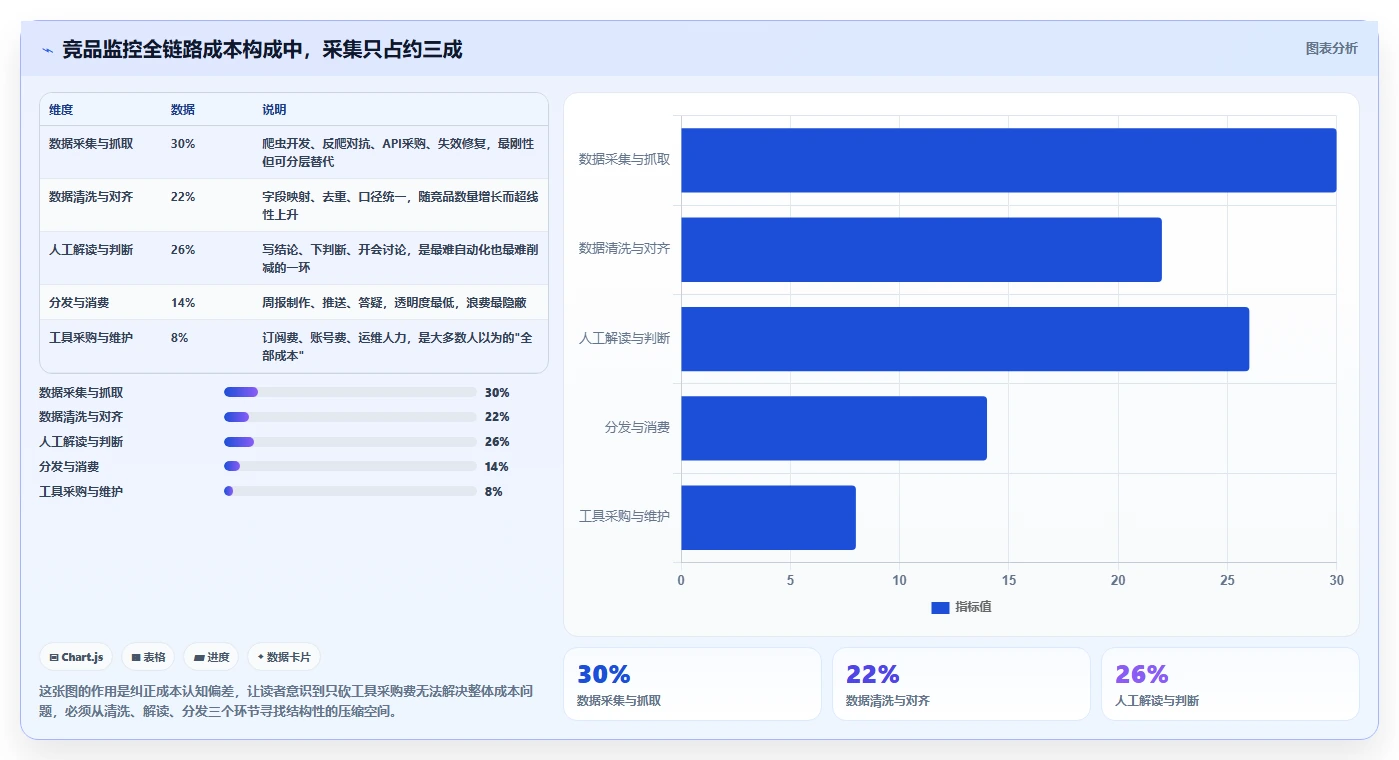Click the 图表分析 label
The image size is (1399, 760).
[1331, 48]
